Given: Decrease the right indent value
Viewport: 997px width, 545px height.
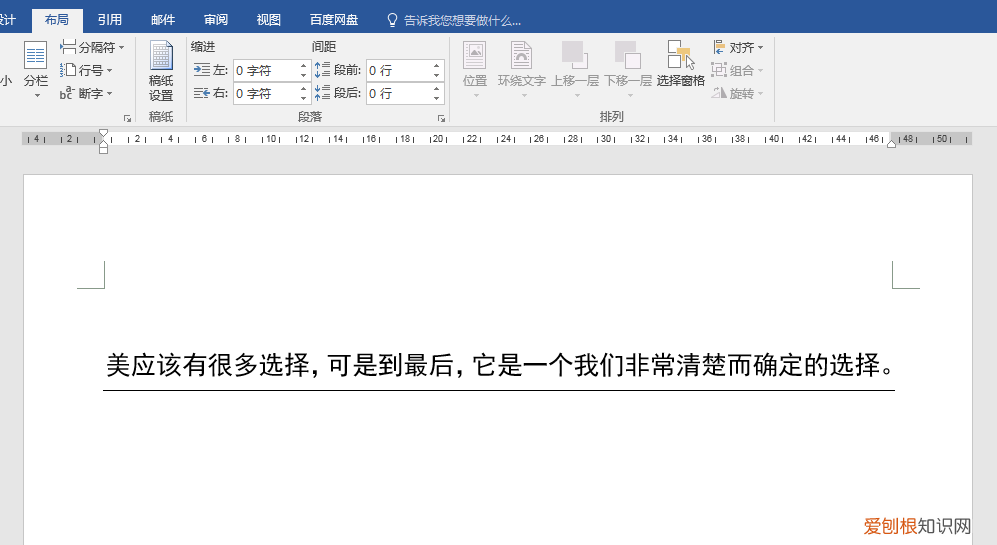Looking at the screenshot, I should pyautogui.click(x=303, y=99).
